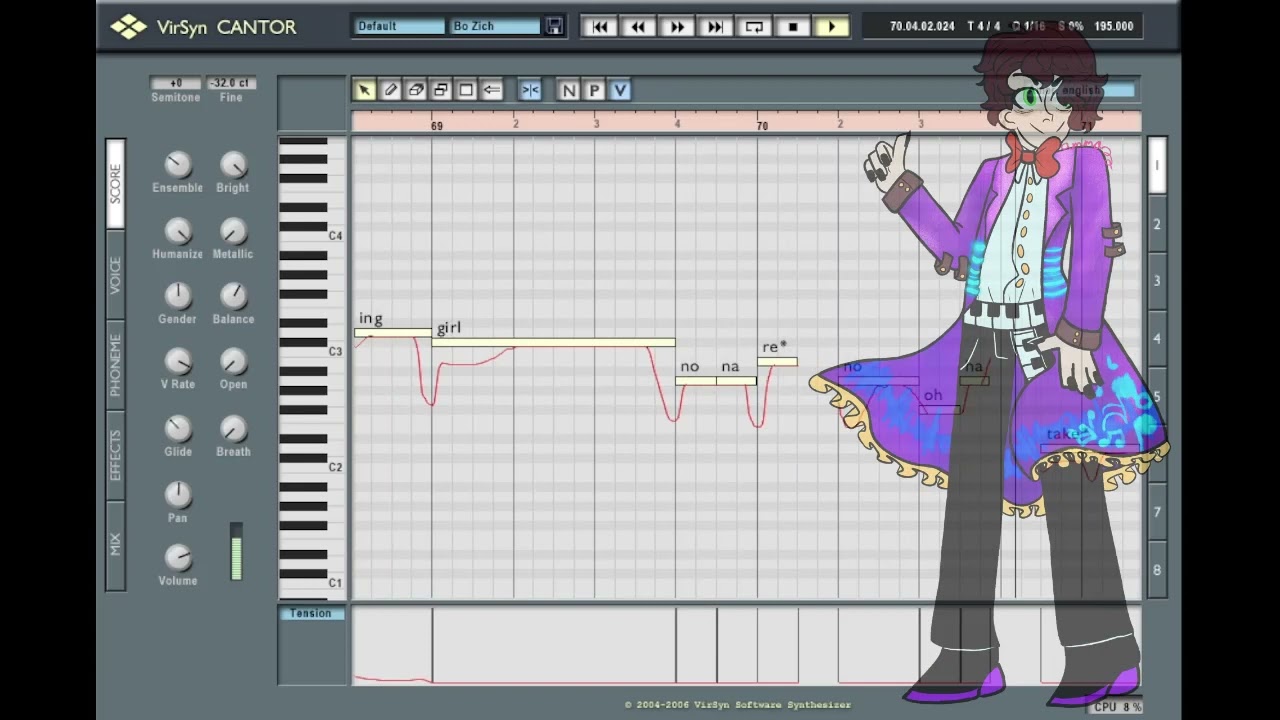
Task: Click the save preset disk icon
Action: point(554,26)
